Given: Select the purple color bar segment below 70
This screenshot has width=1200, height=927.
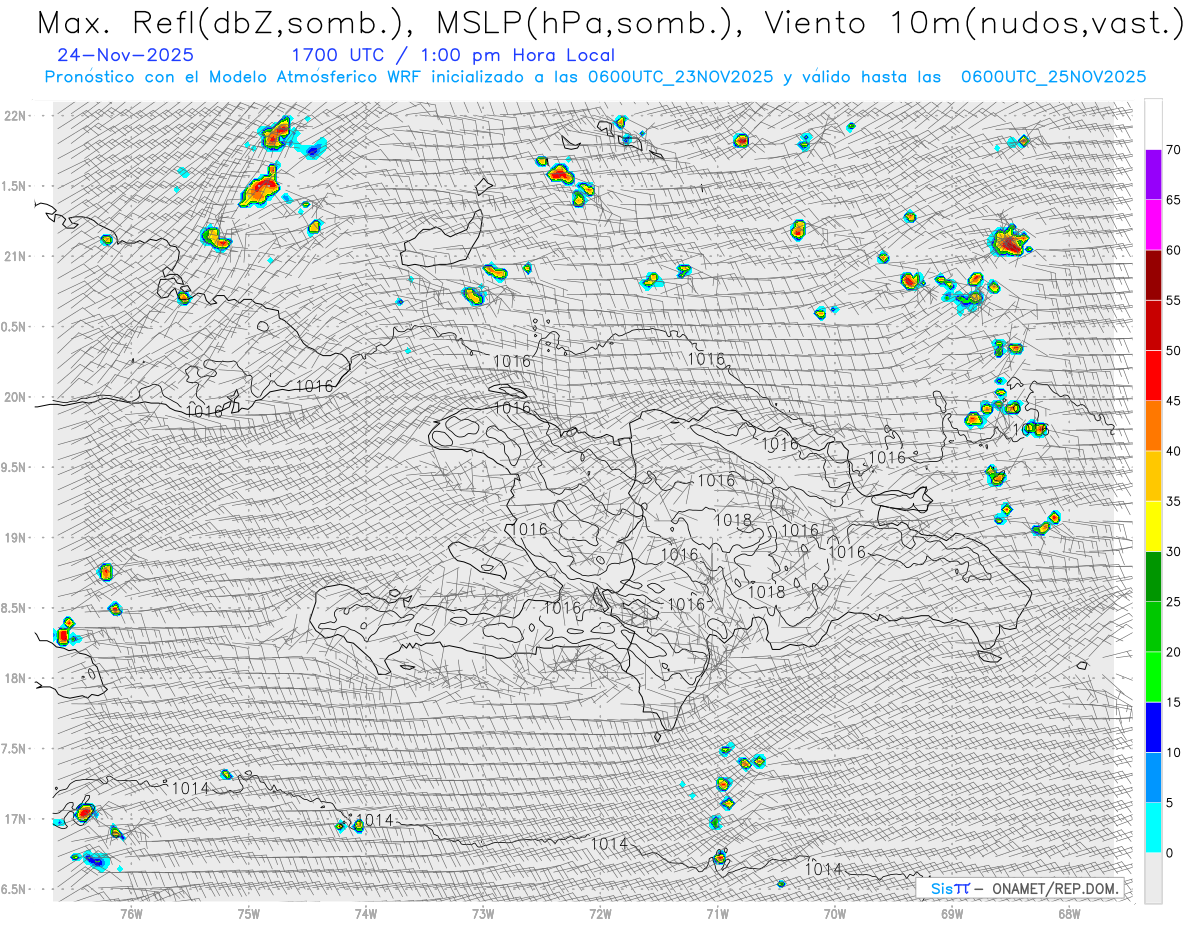Looking at the screenshot, I should tap(1153, 175).
